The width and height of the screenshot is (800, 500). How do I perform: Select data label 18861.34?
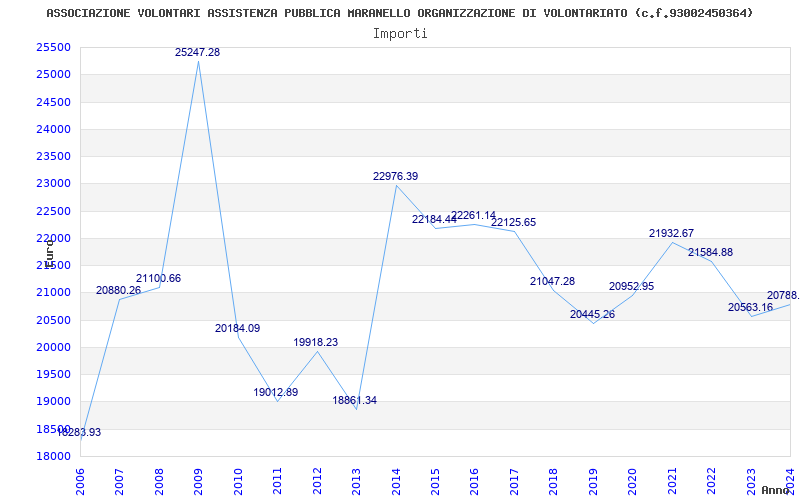(x=355, y=401)
